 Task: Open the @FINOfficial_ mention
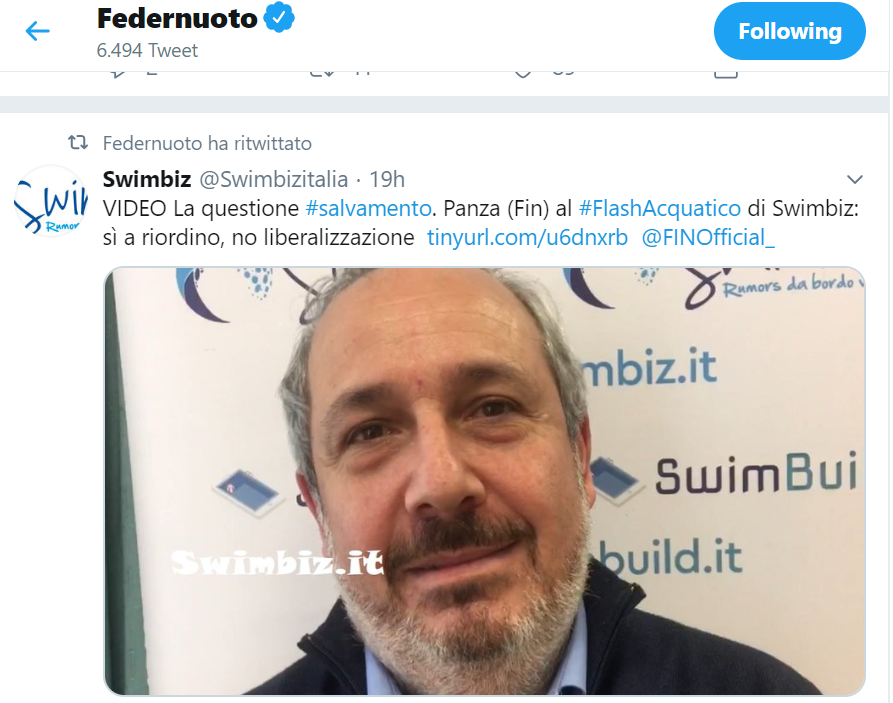pos(708,238)
